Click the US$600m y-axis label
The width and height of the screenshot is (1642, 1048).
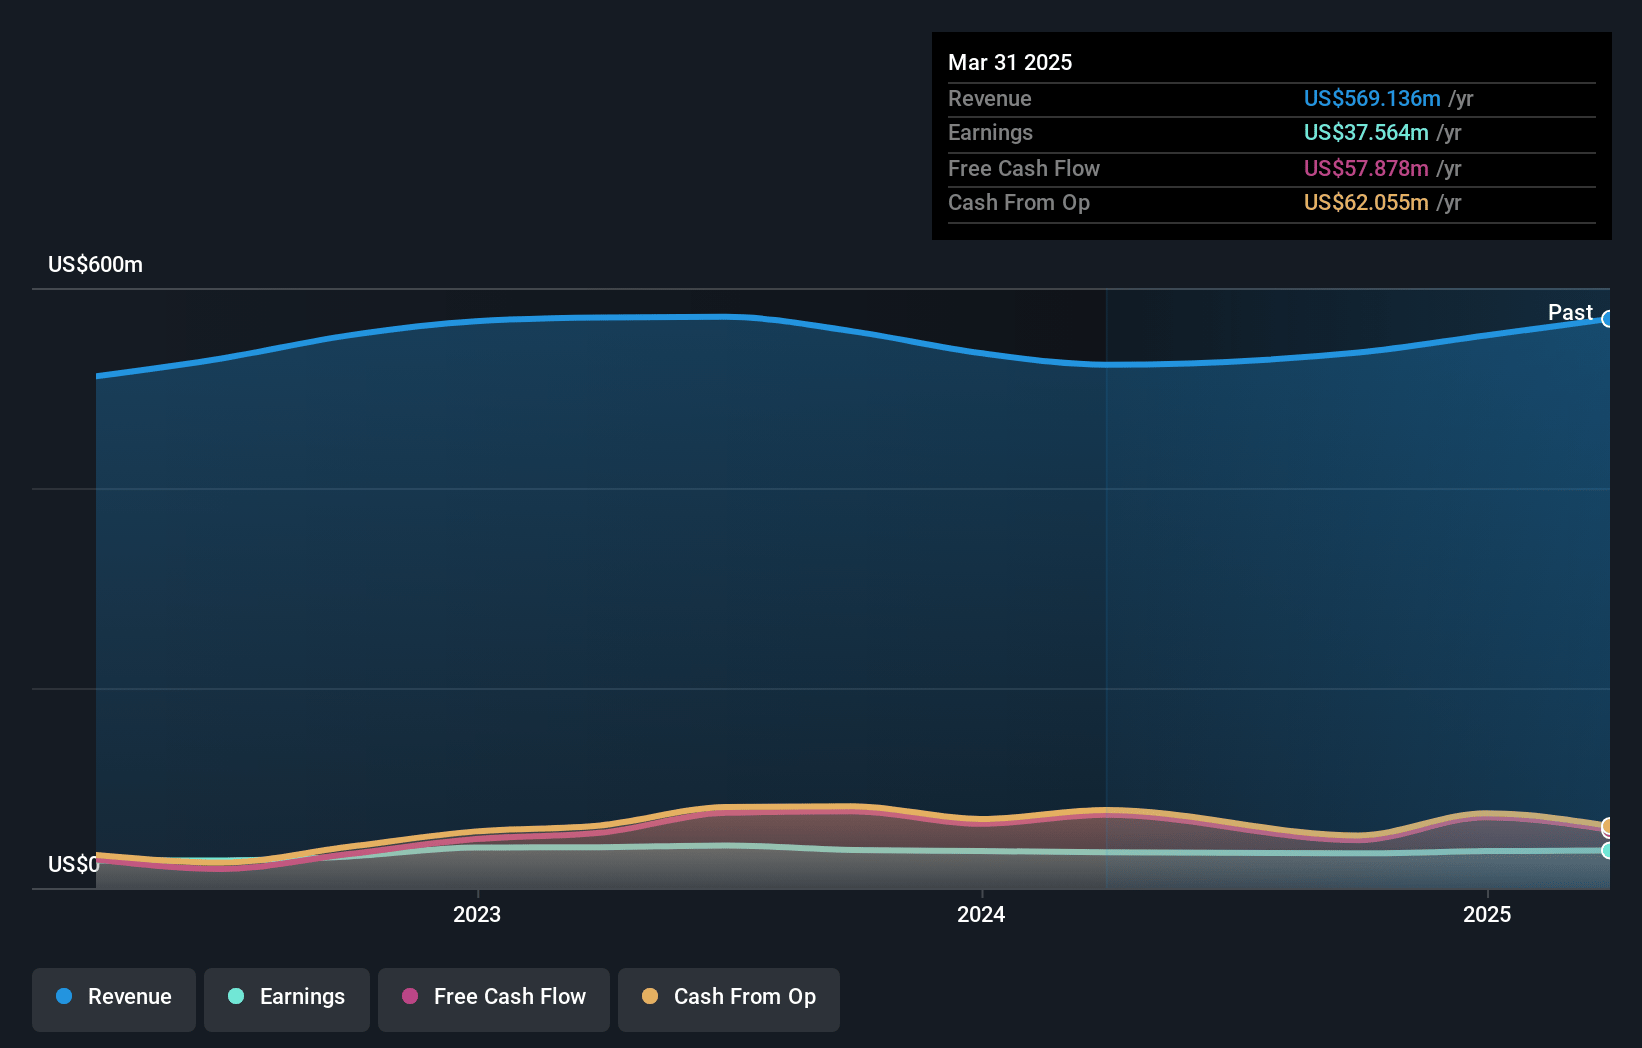(x=96, y=264)
